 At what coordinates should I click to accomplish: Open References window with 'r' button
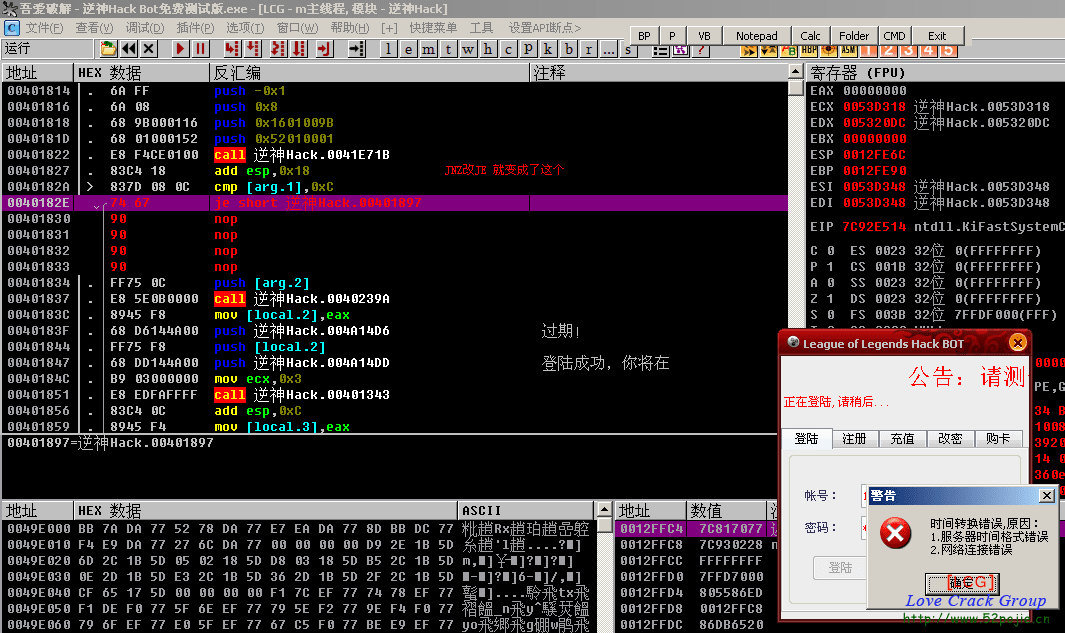pyautogui.click(x=588, y=49)
